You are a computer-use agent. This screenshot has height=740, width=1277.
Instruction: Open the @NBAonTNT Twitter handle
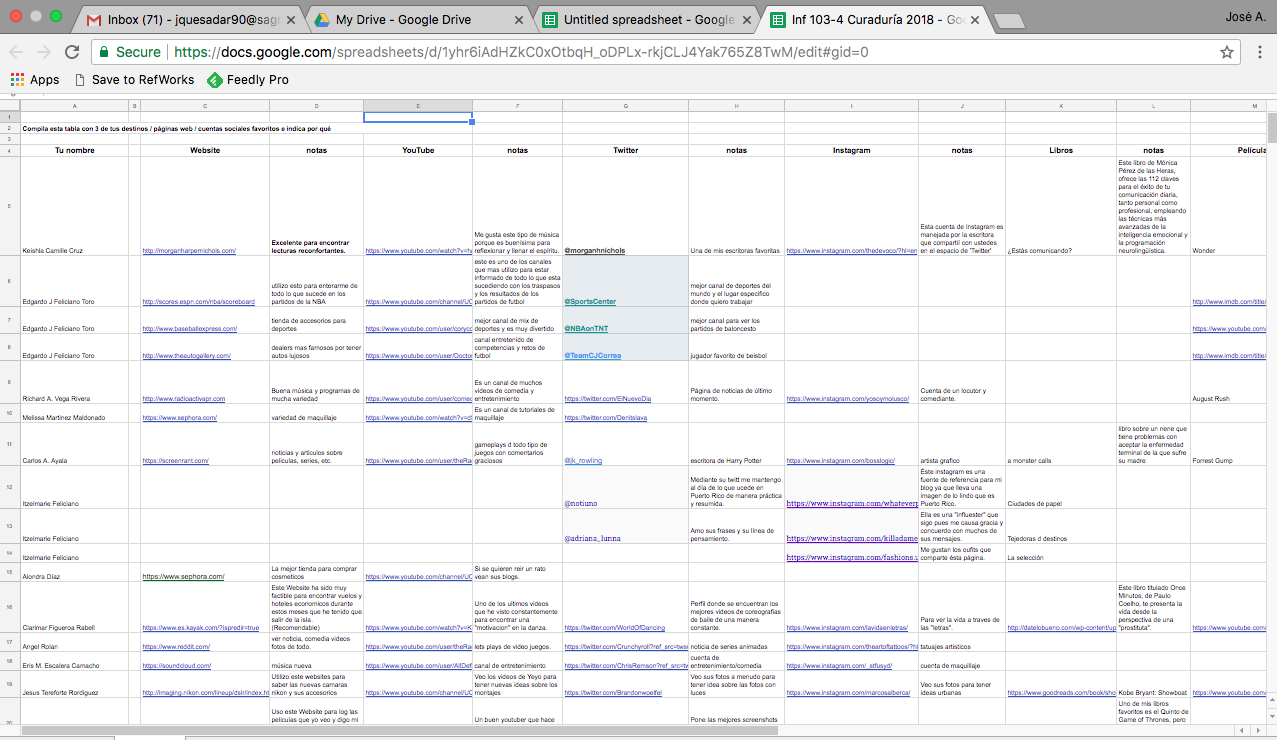(x=586, y=328)
